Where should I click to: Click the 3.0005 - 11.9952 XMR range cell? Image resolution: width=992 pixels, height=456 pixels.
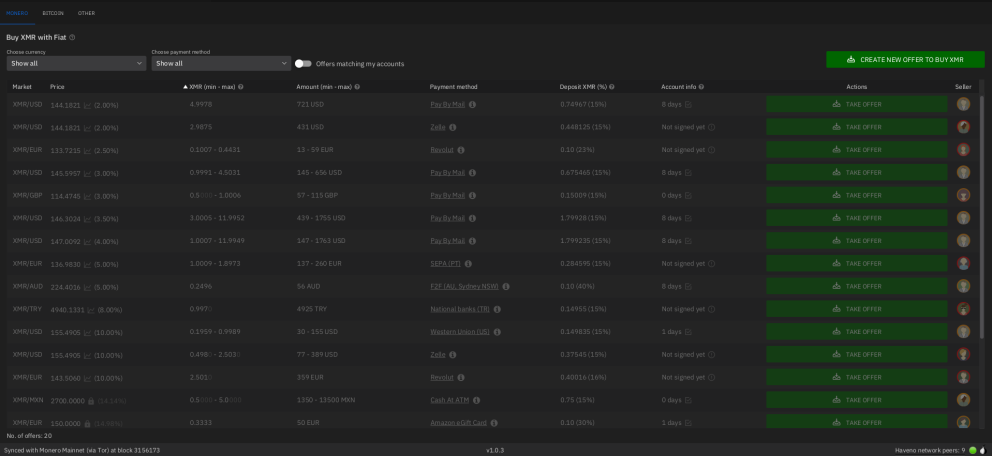217,218
